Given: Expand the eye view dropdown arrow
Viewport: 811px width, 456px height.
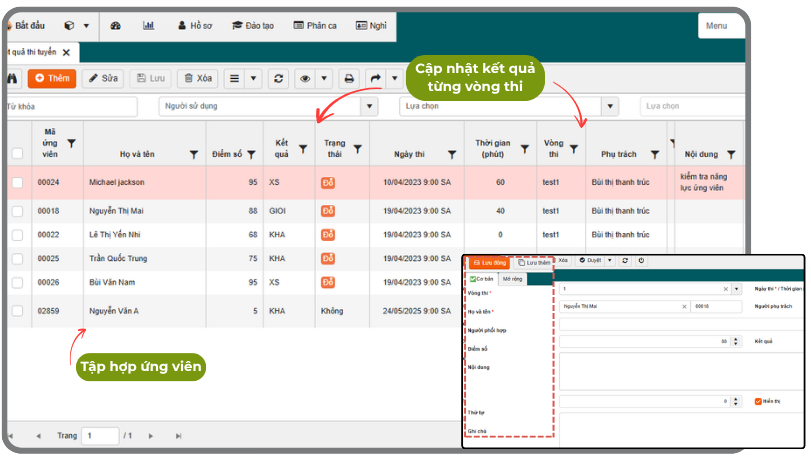Looking at the screenshot, I should (324, 79).
